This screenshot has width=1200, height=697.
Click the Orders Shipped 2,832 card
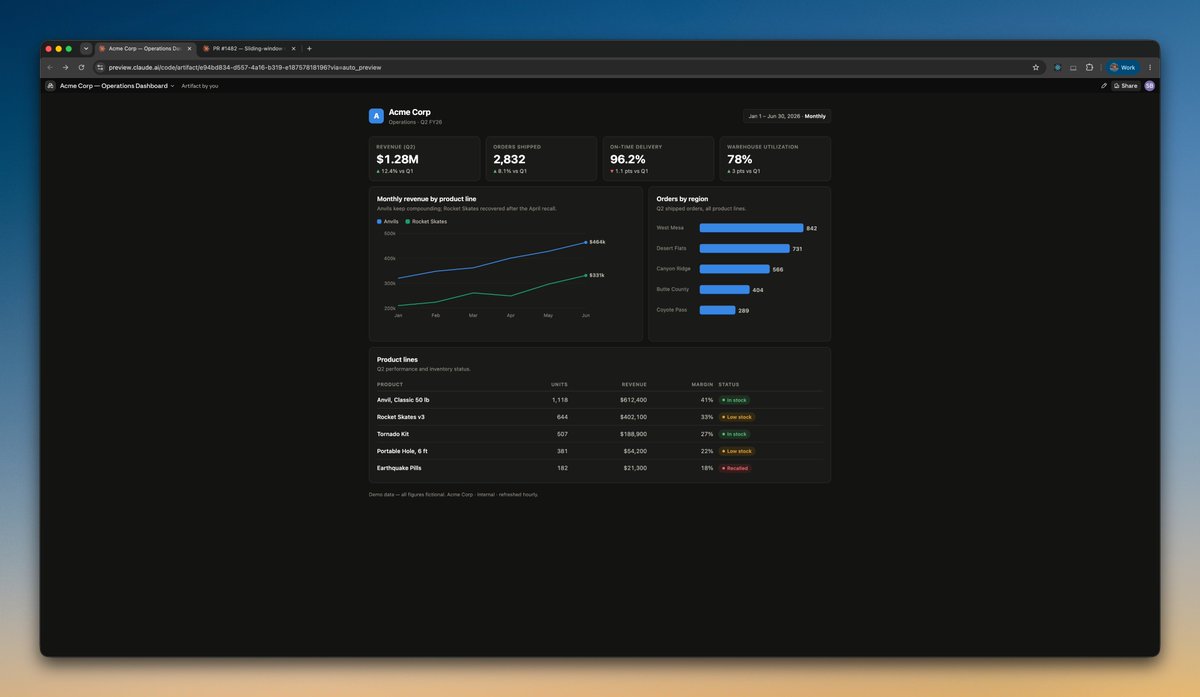click(541, 159)
